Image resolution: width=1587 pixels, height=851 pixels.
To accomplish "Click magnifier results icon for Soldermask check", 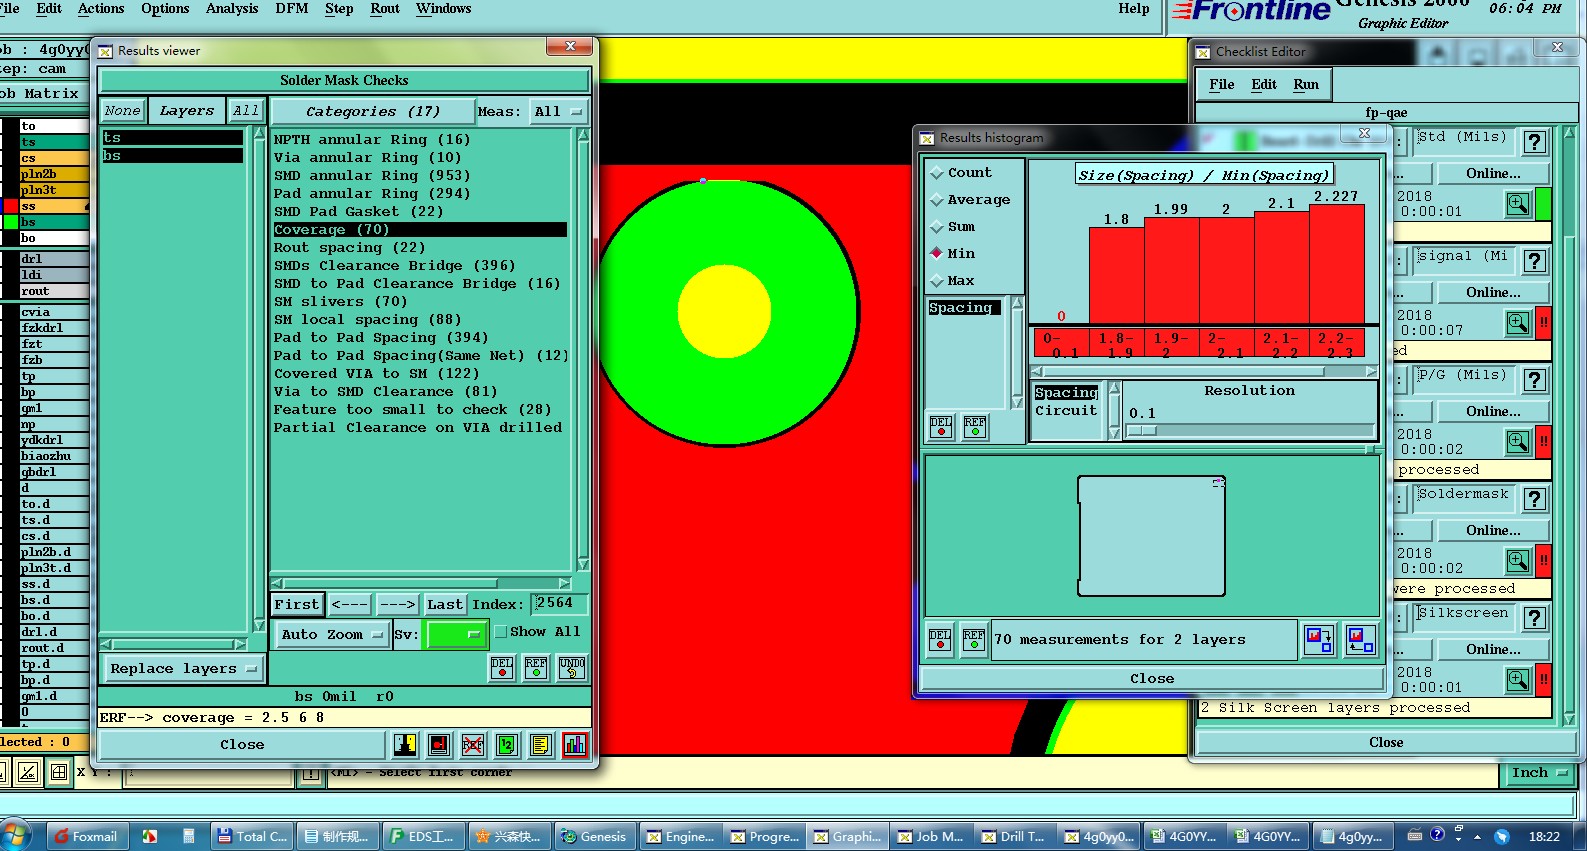I will point(1518,561).
